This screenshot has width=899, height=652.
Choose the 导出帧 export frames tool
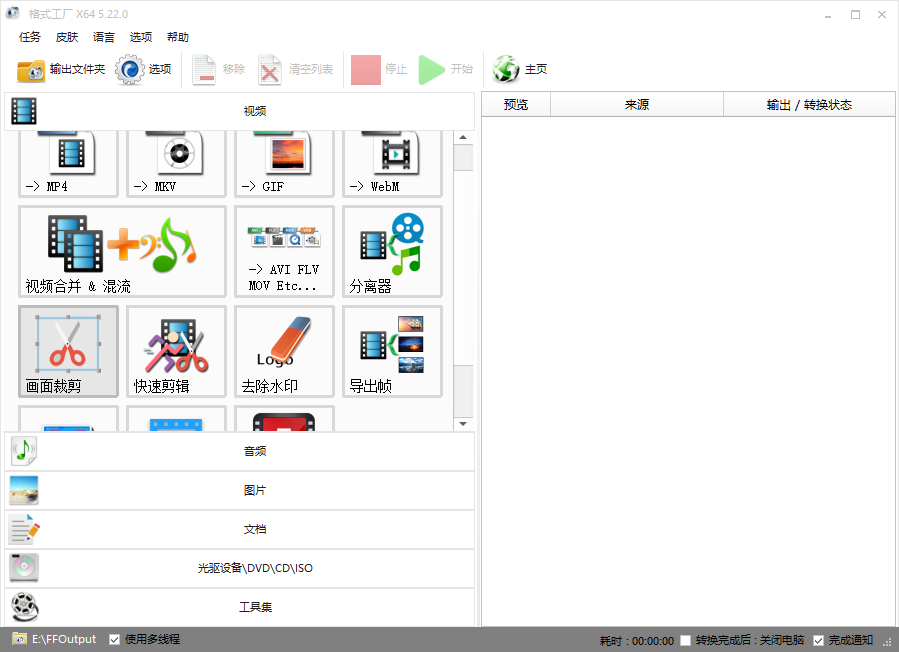point(392,351)
